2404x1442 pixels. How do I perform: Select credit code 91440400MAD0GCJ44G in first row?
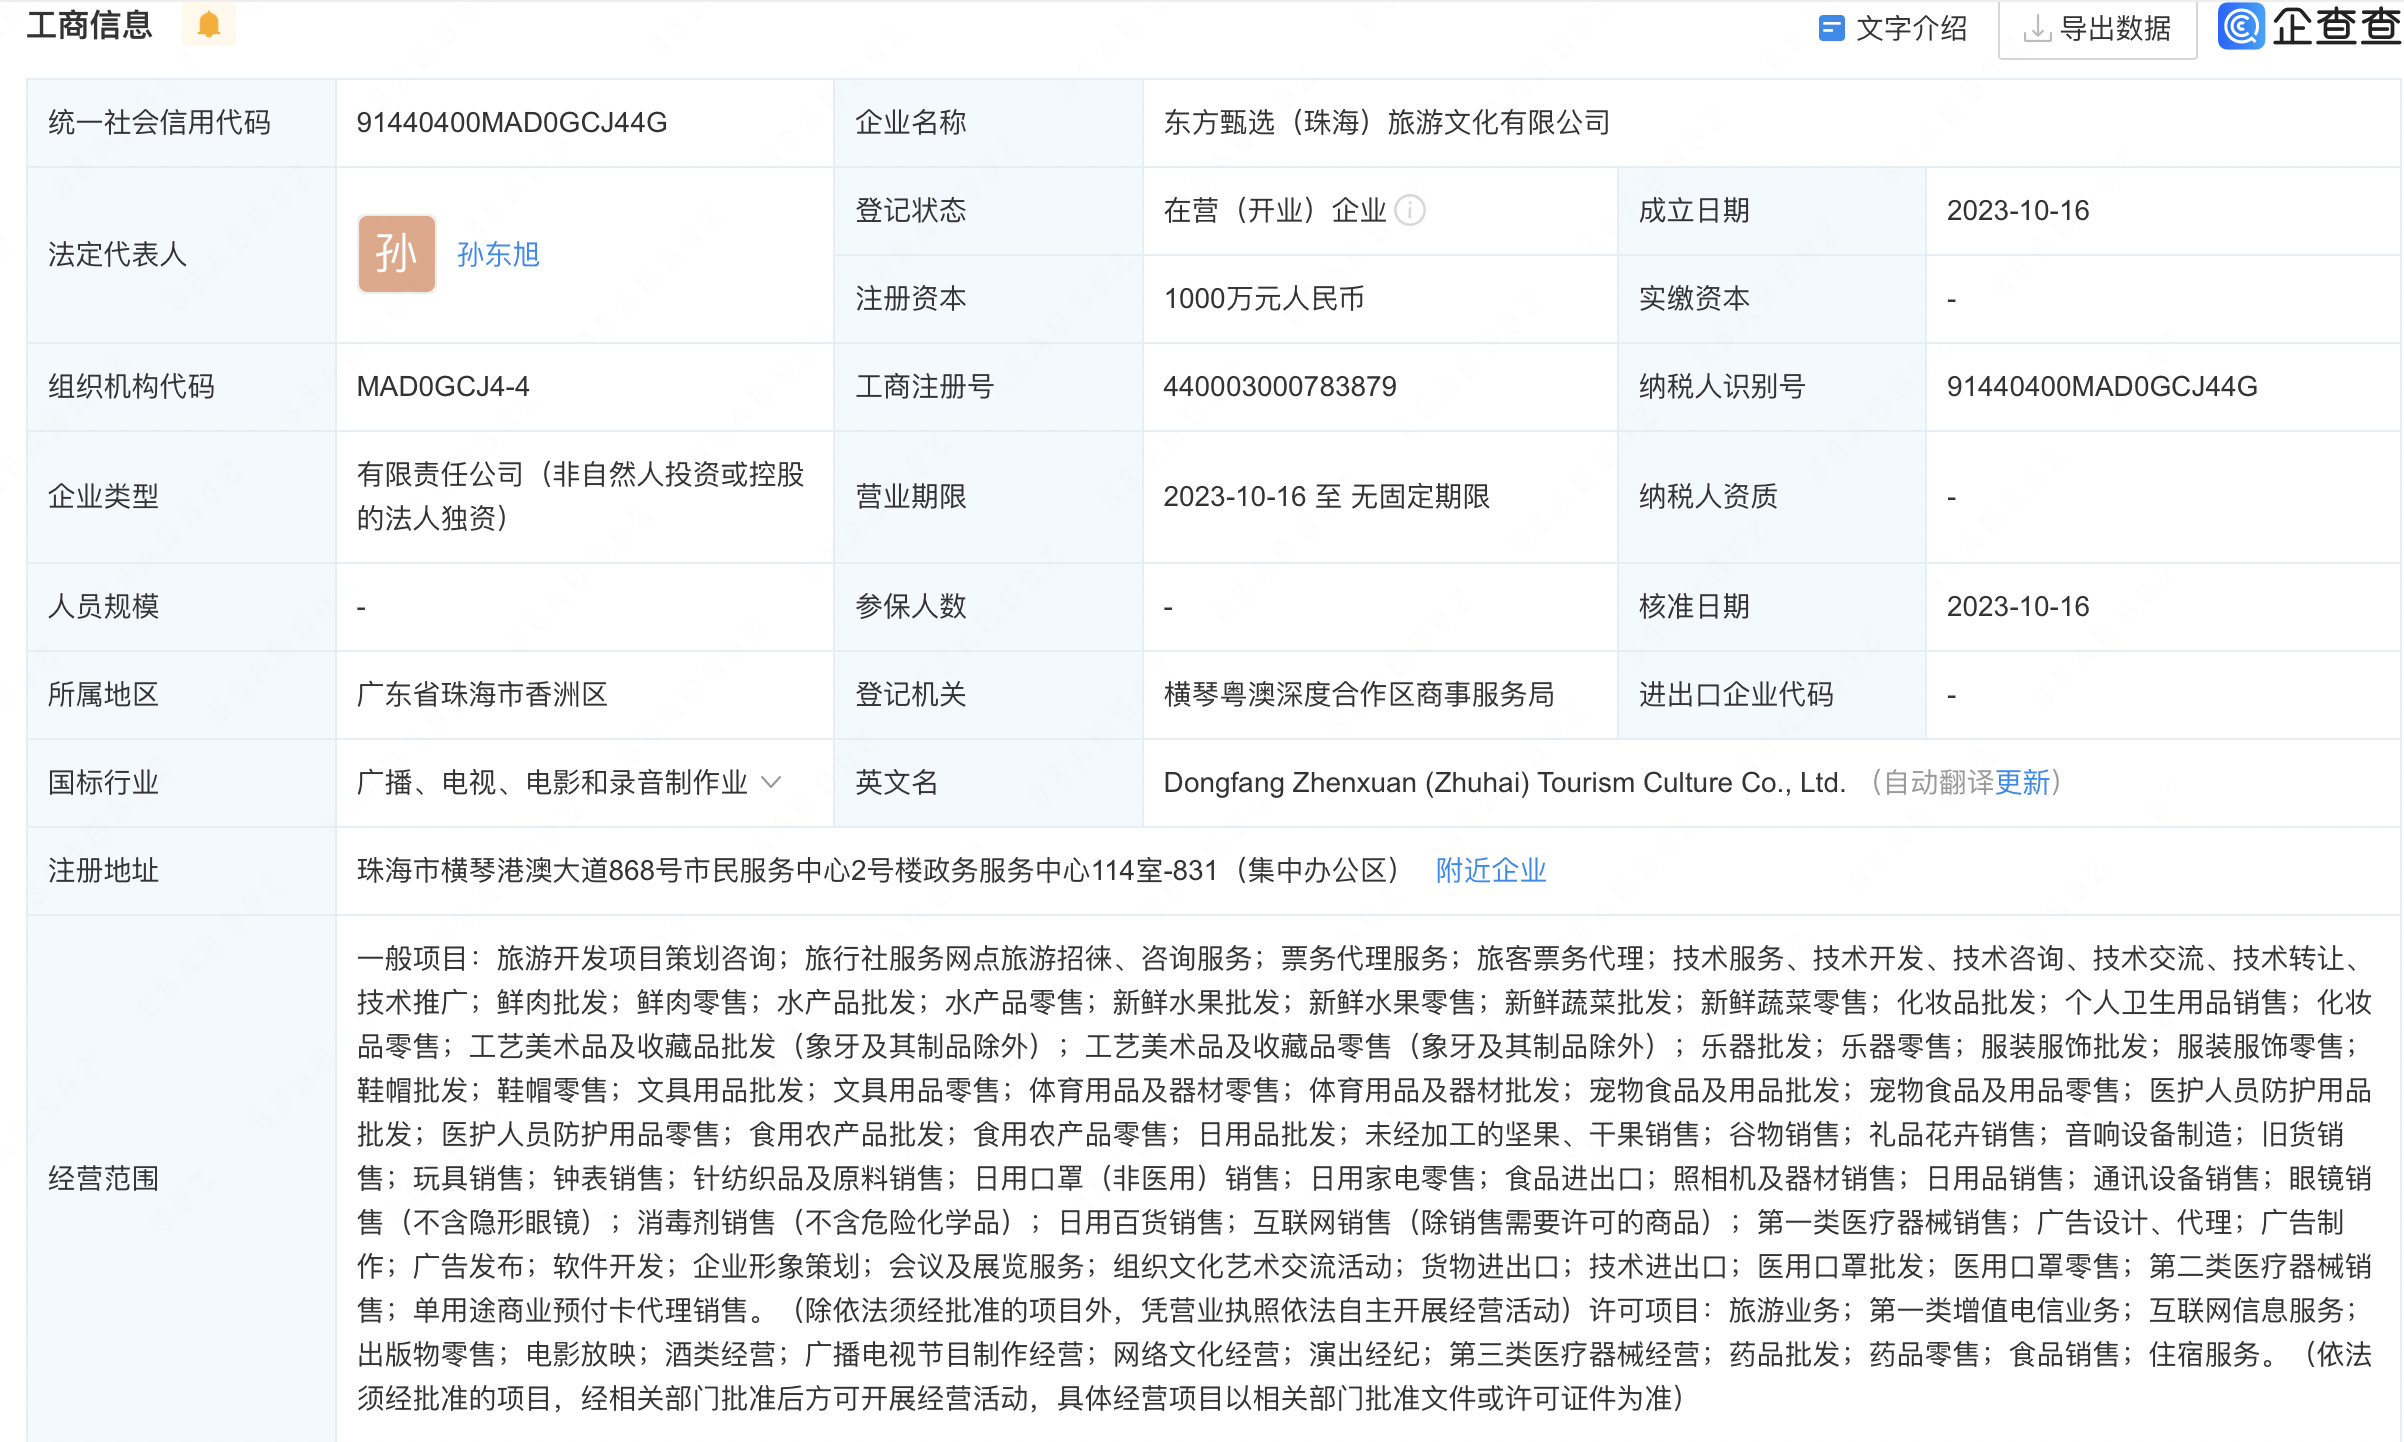[x=512, y=123]
